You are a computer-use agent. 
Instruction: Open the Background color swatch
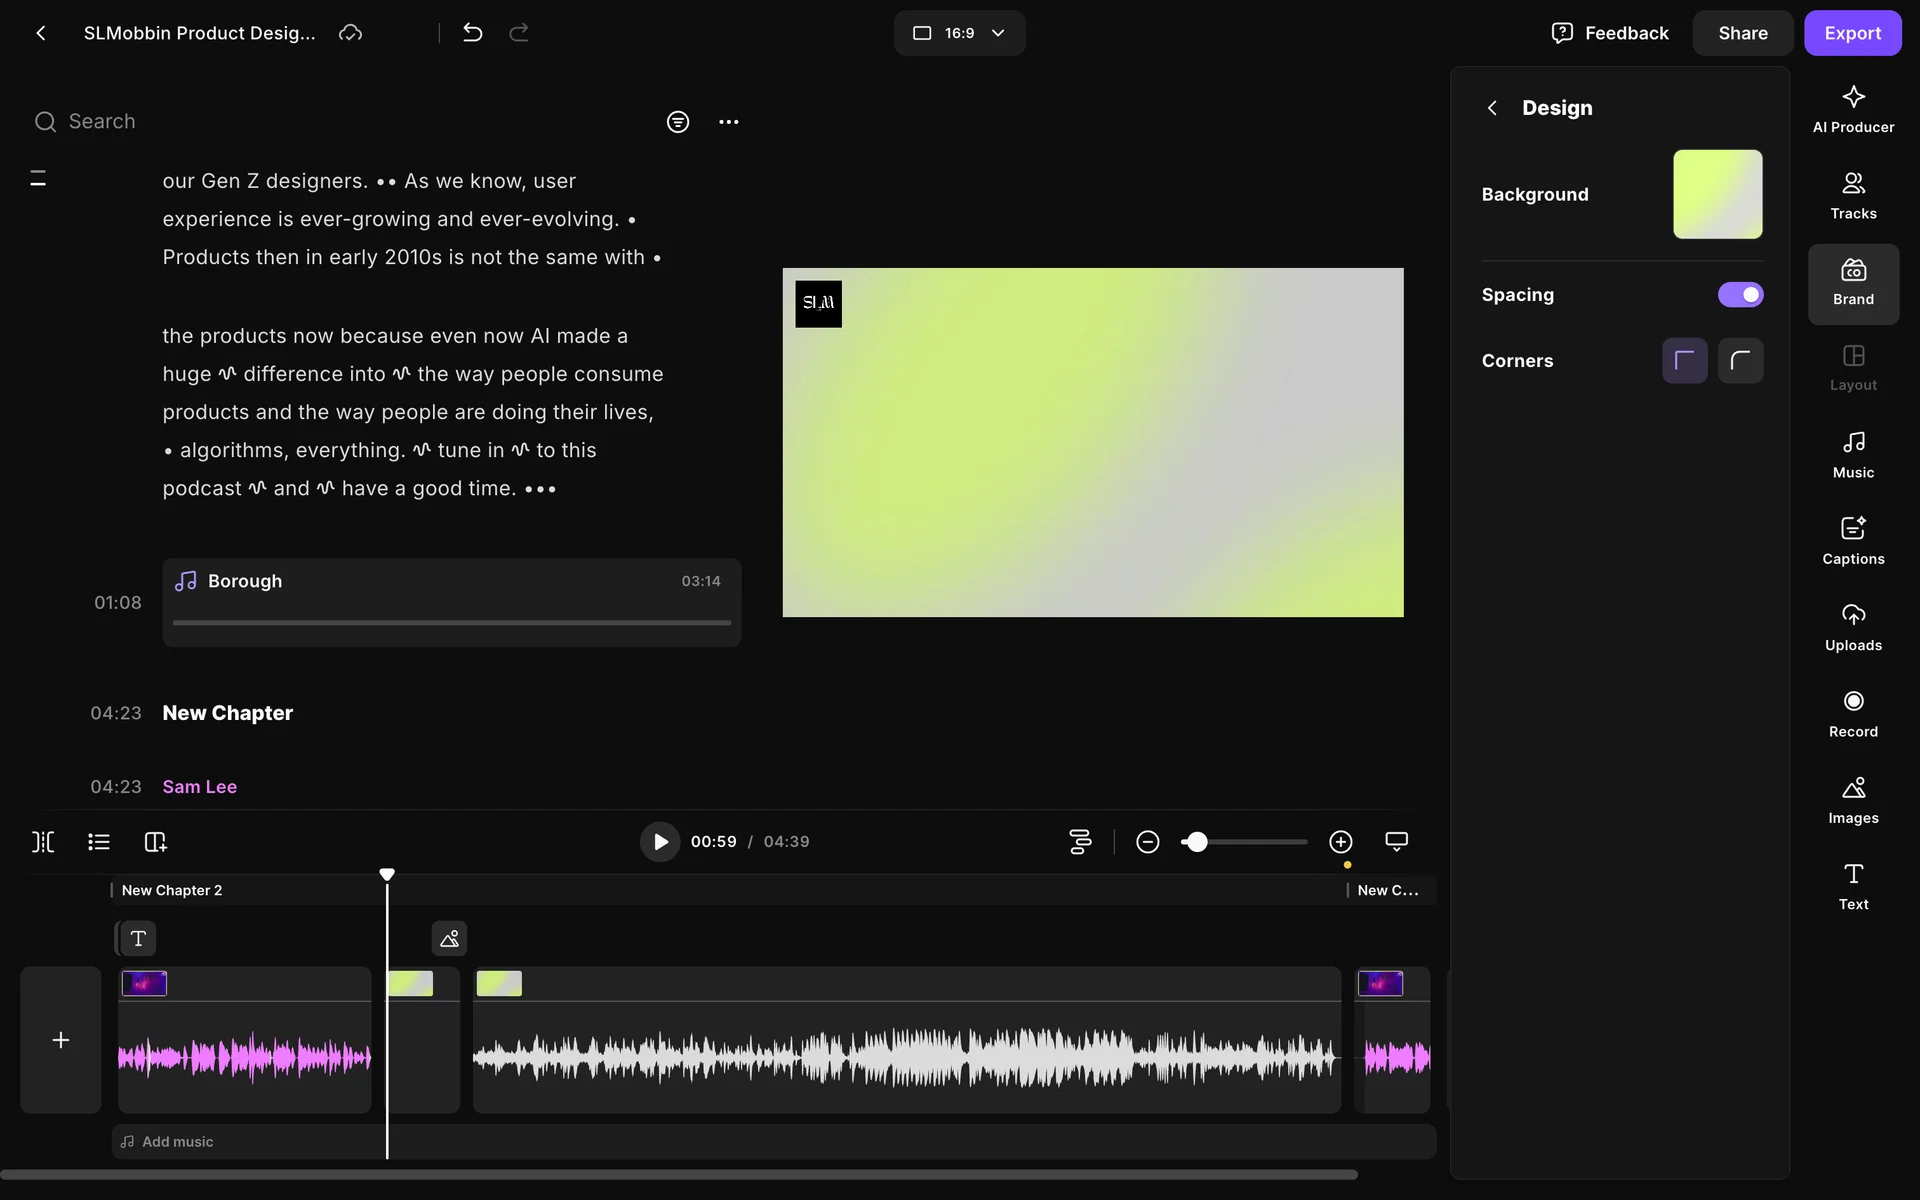(x=1717, y=194)
